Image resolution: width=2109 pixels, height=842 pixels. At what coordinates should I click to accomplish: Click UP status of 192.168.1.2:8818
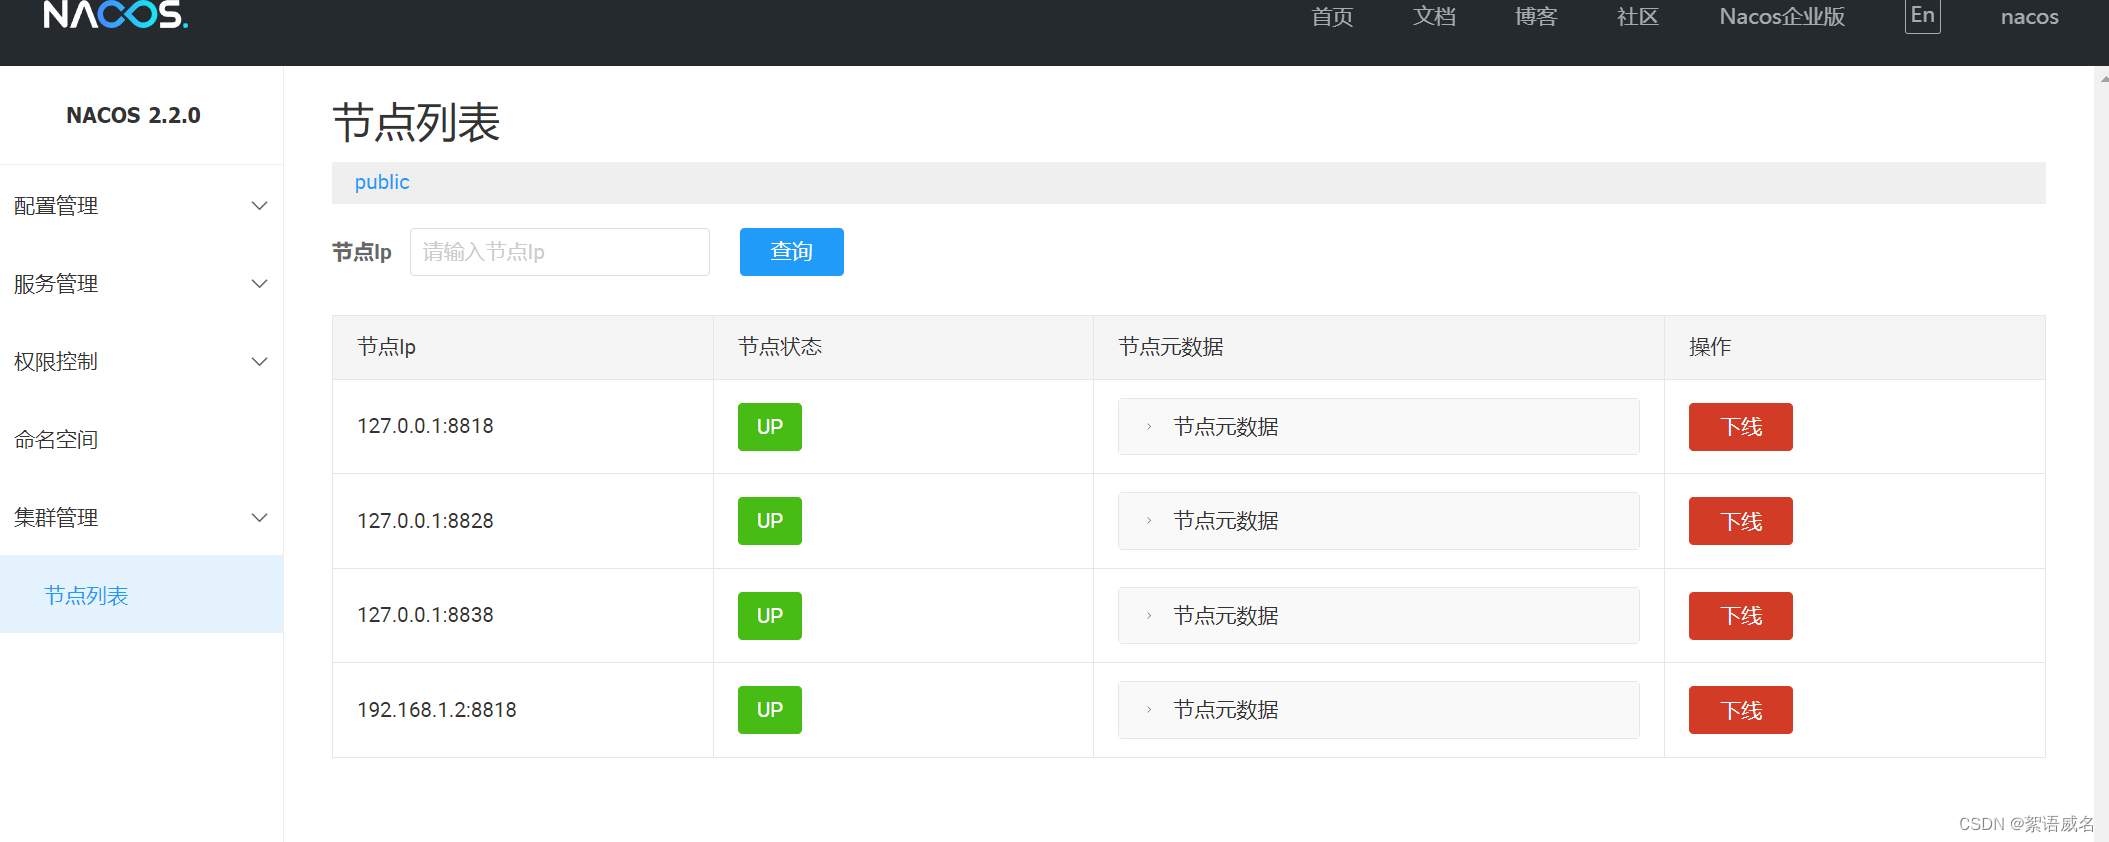(770, 710)
